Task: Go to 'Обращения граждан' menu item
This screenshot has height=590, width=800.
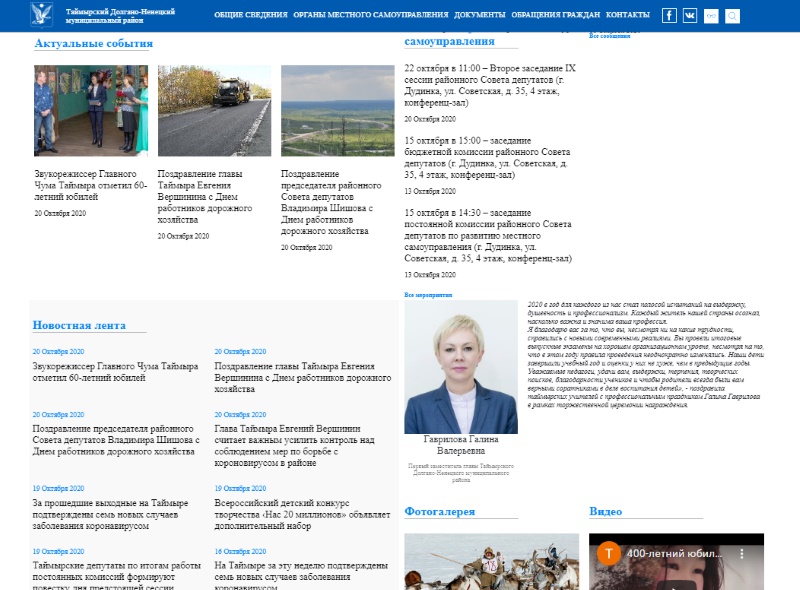Action: 555,16
